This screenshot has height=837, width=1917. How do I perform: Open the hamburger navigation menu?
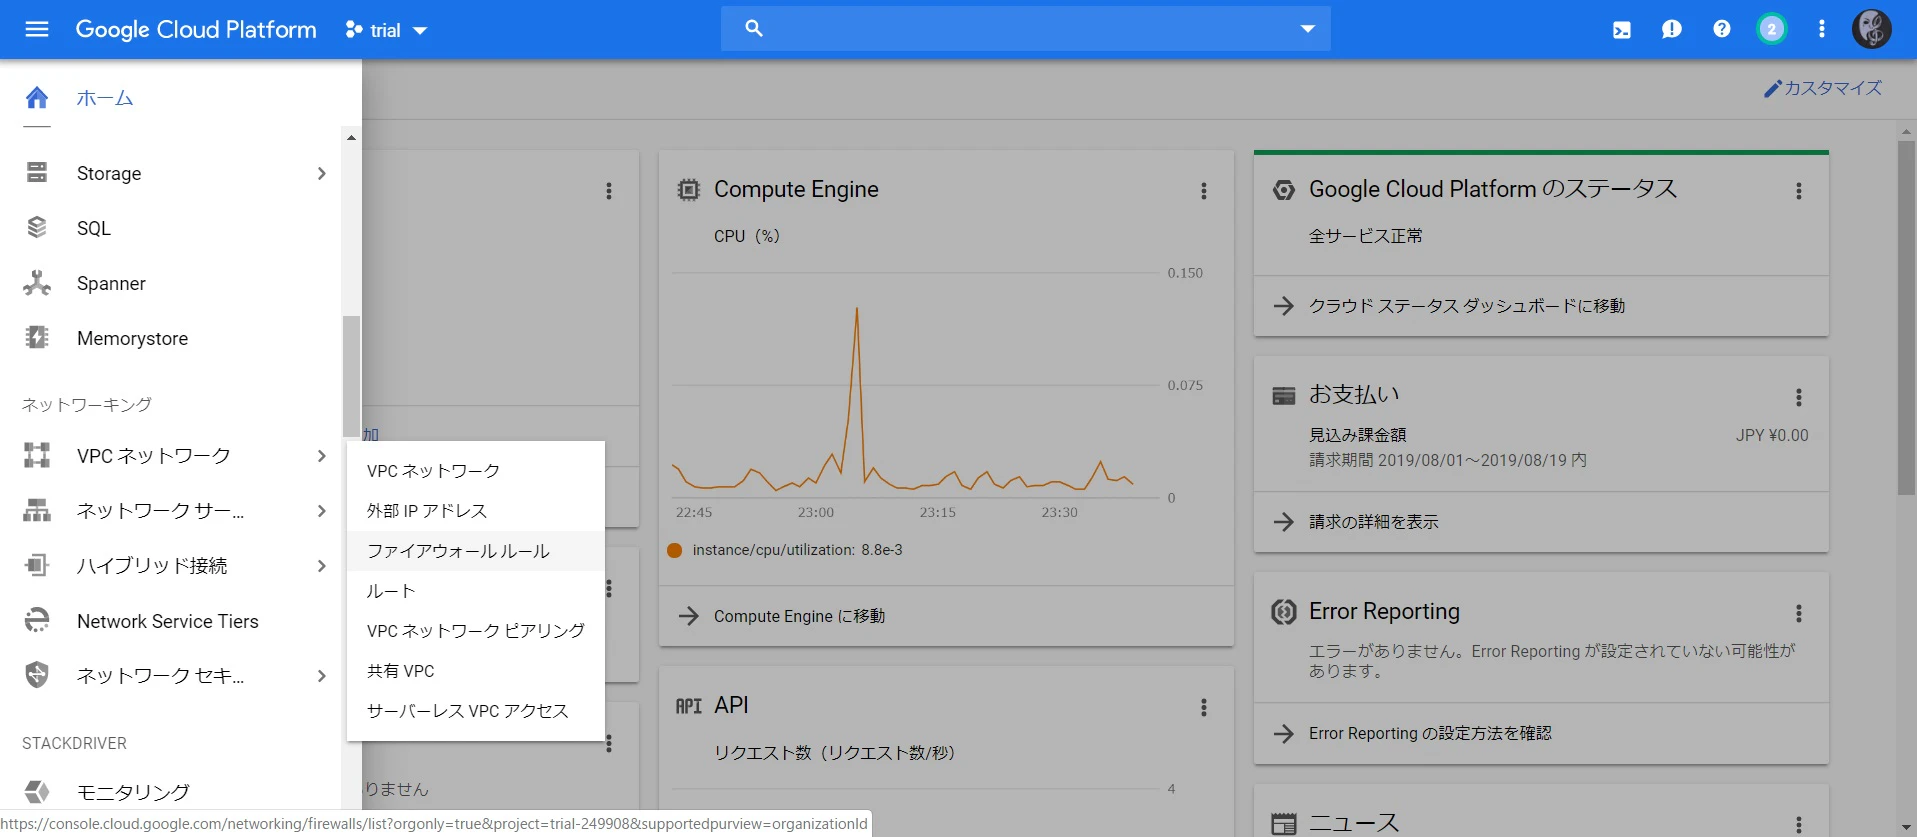tap(37, 29)
